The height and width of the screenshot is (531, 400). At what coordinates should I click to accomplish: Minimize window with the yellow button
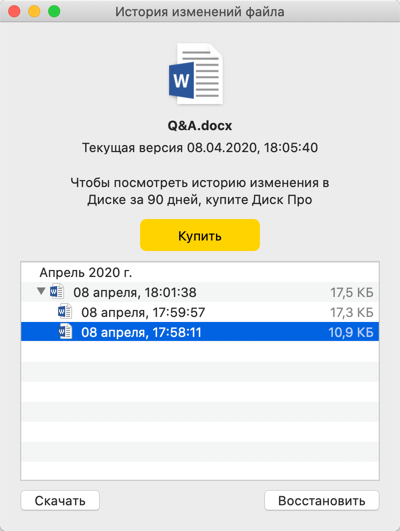[34, 11]
